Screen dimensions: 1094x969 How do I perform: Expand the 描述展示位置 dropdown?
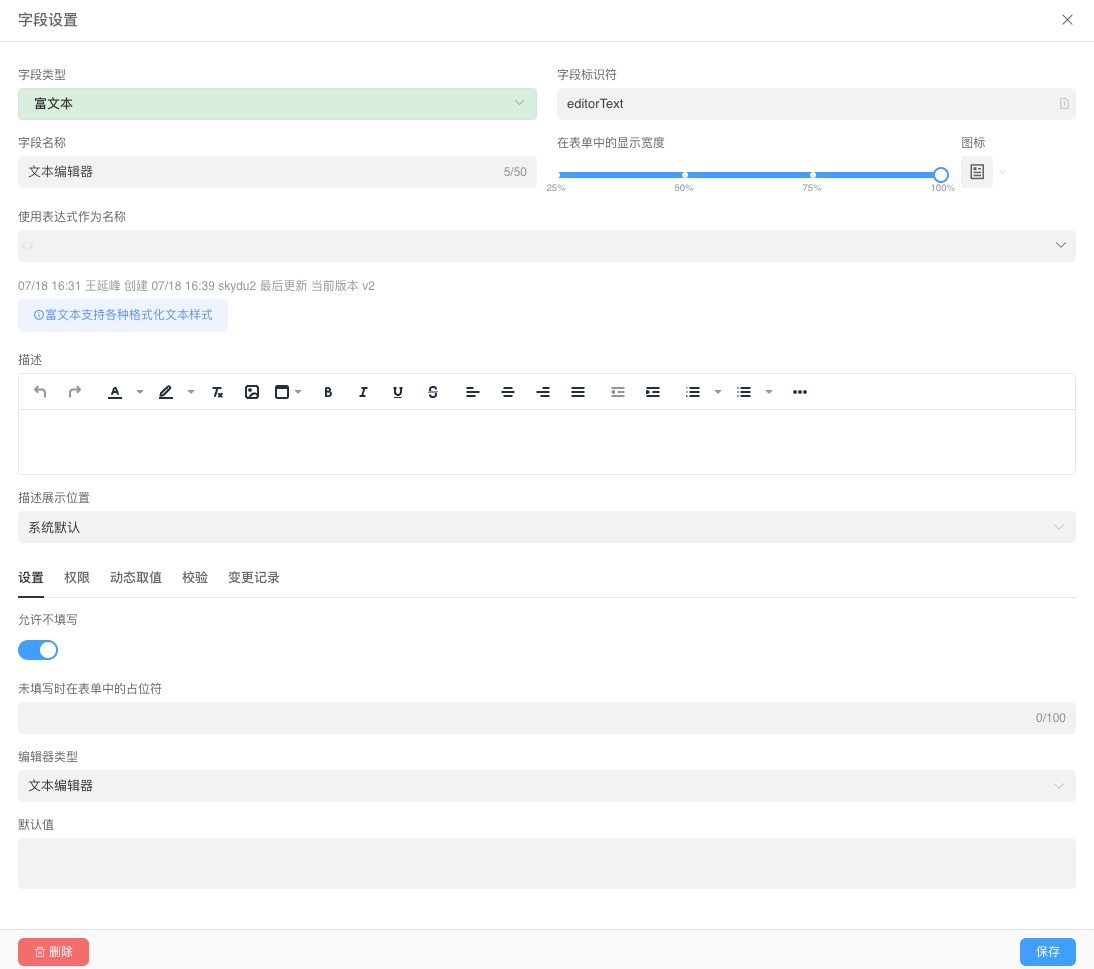546,527
